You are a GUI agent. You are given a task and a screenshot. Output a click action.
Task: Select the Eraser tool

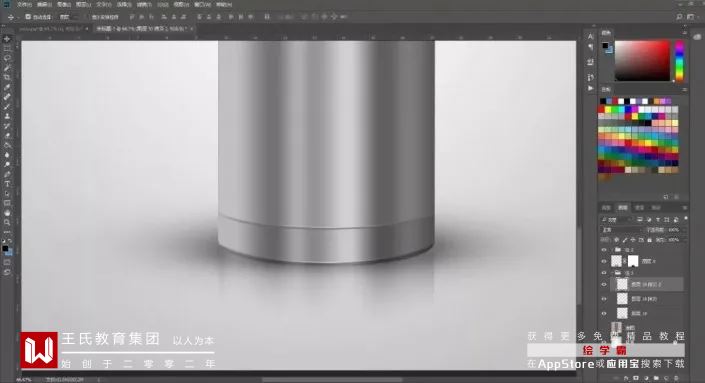(7, 135)
